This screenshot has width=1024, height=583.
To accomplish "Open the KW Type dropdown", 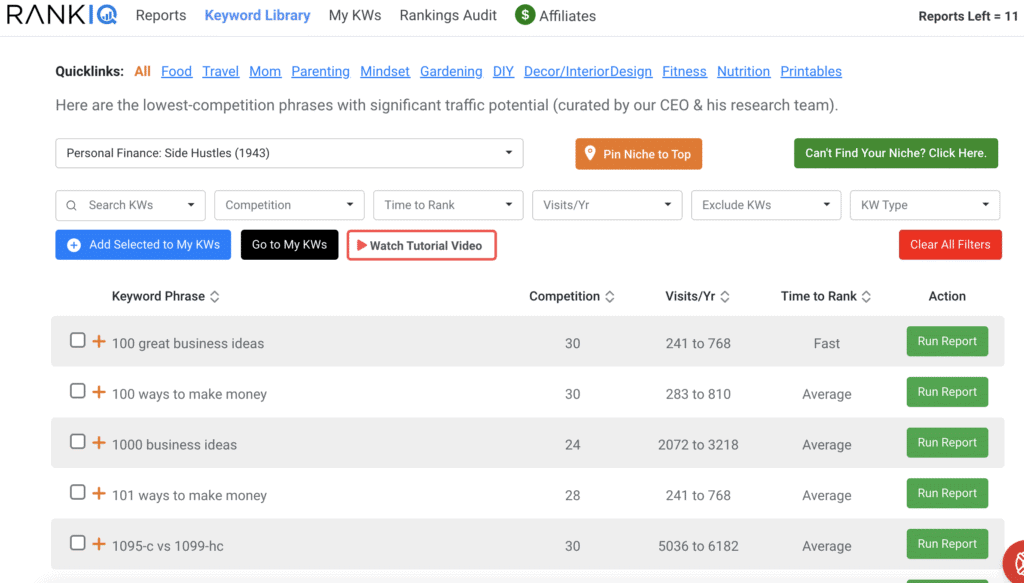I will click(x=924, y=205).
